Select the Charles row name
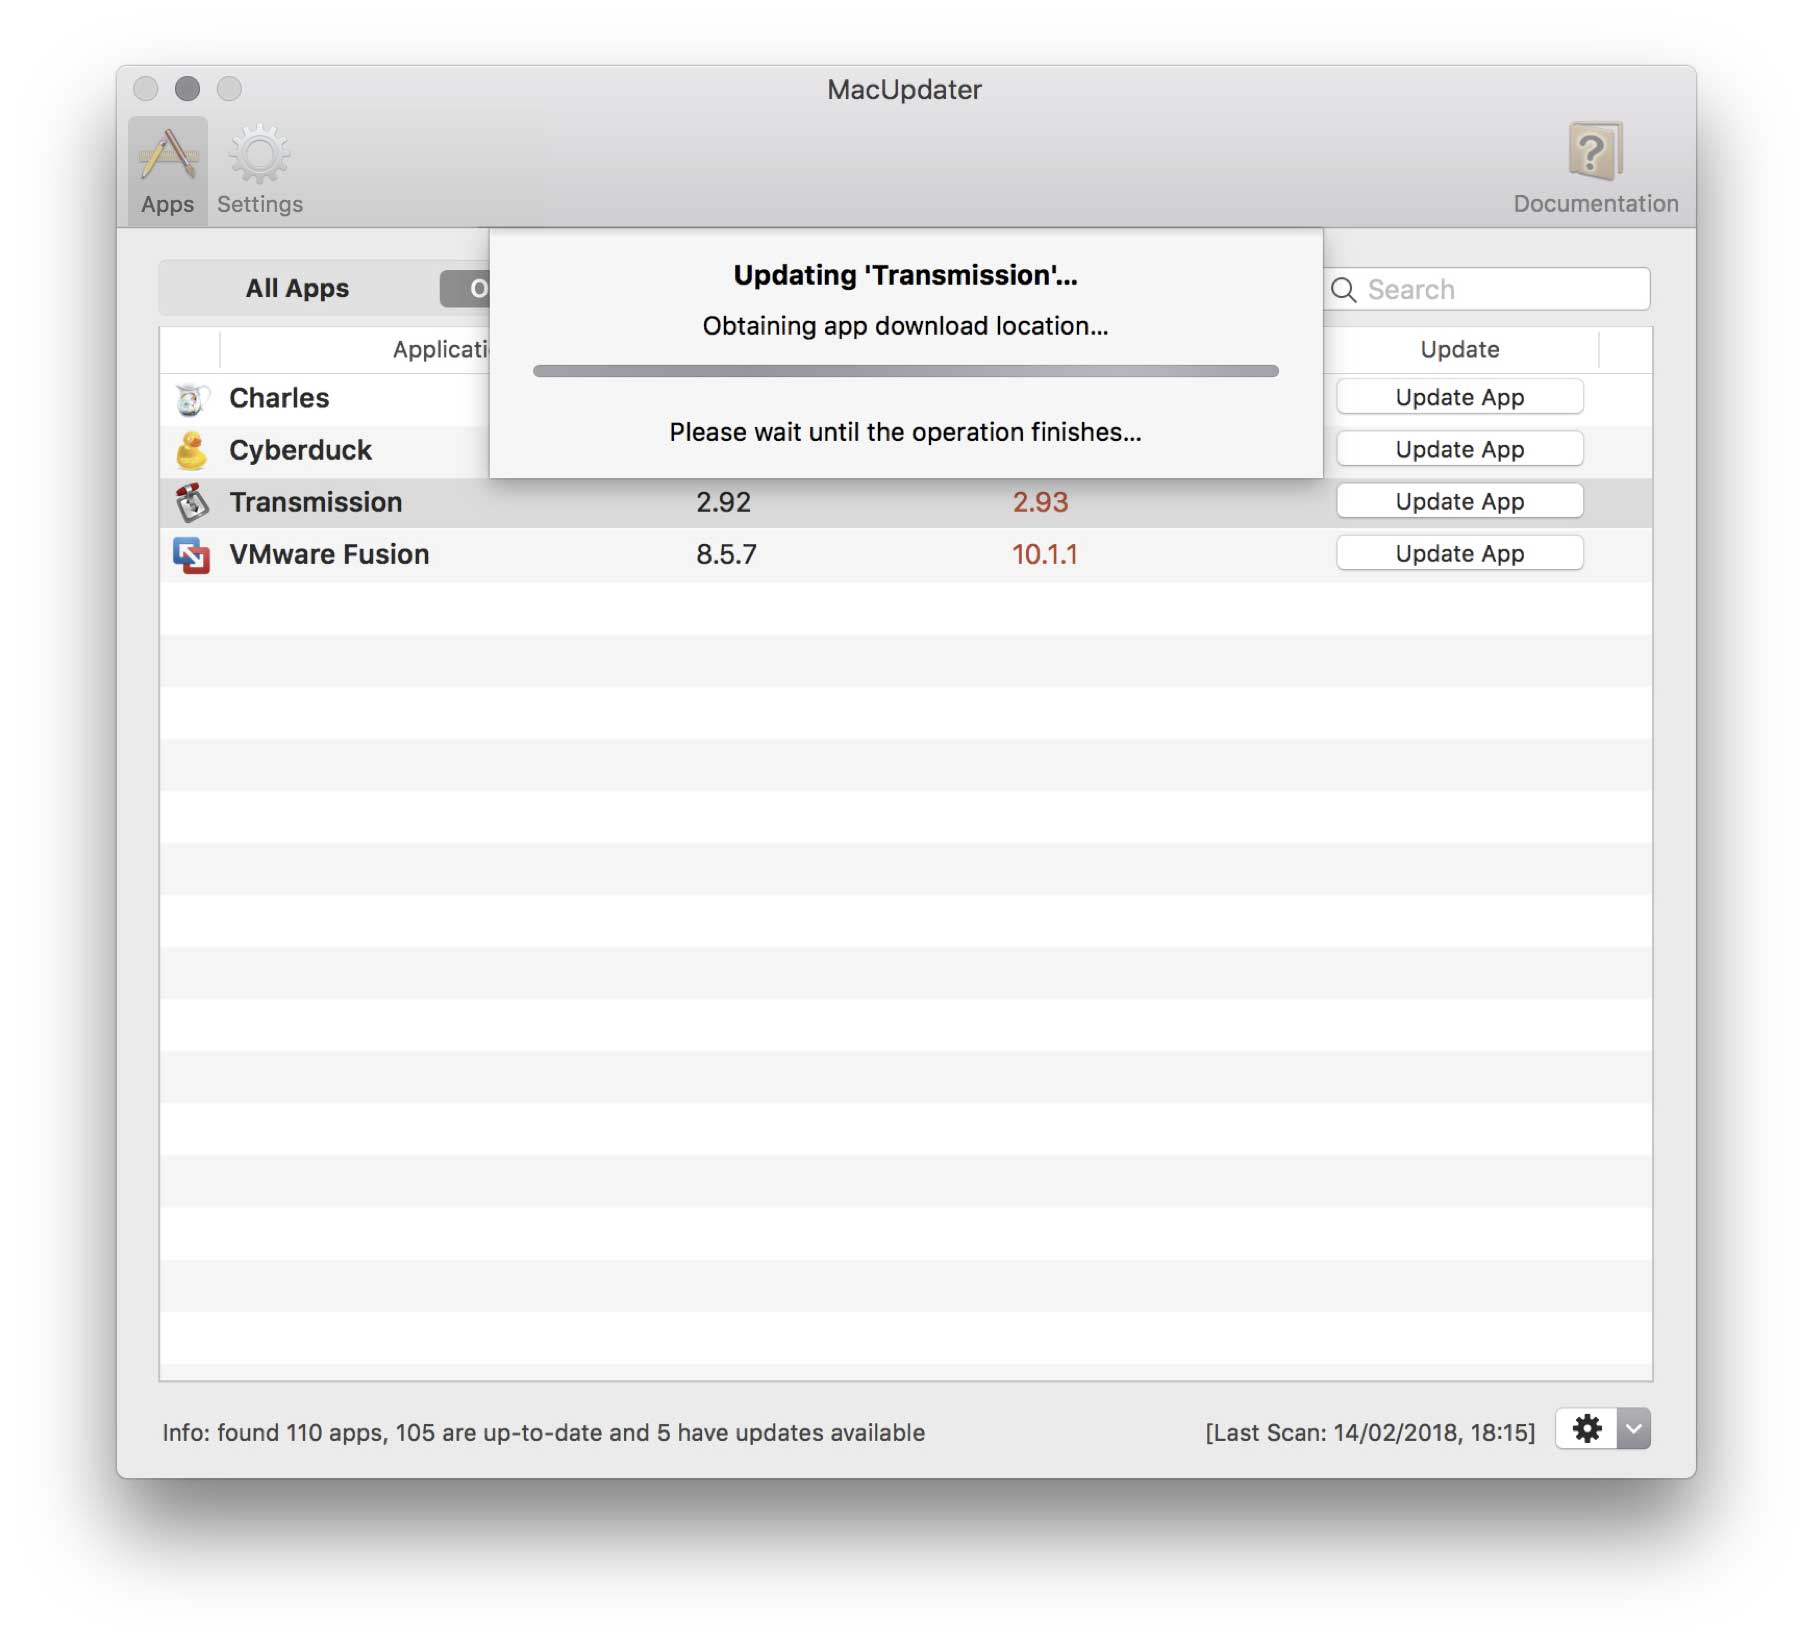Viewport: 1812px width, 1645px height. pos(279,398)
